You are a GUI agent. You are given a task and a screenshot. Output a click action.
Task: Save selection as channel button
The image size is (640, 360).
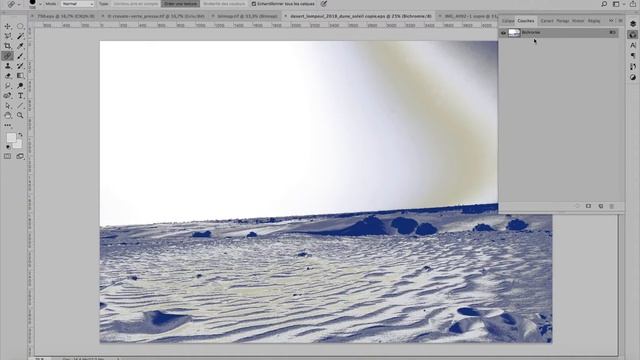tap(589, 206)
